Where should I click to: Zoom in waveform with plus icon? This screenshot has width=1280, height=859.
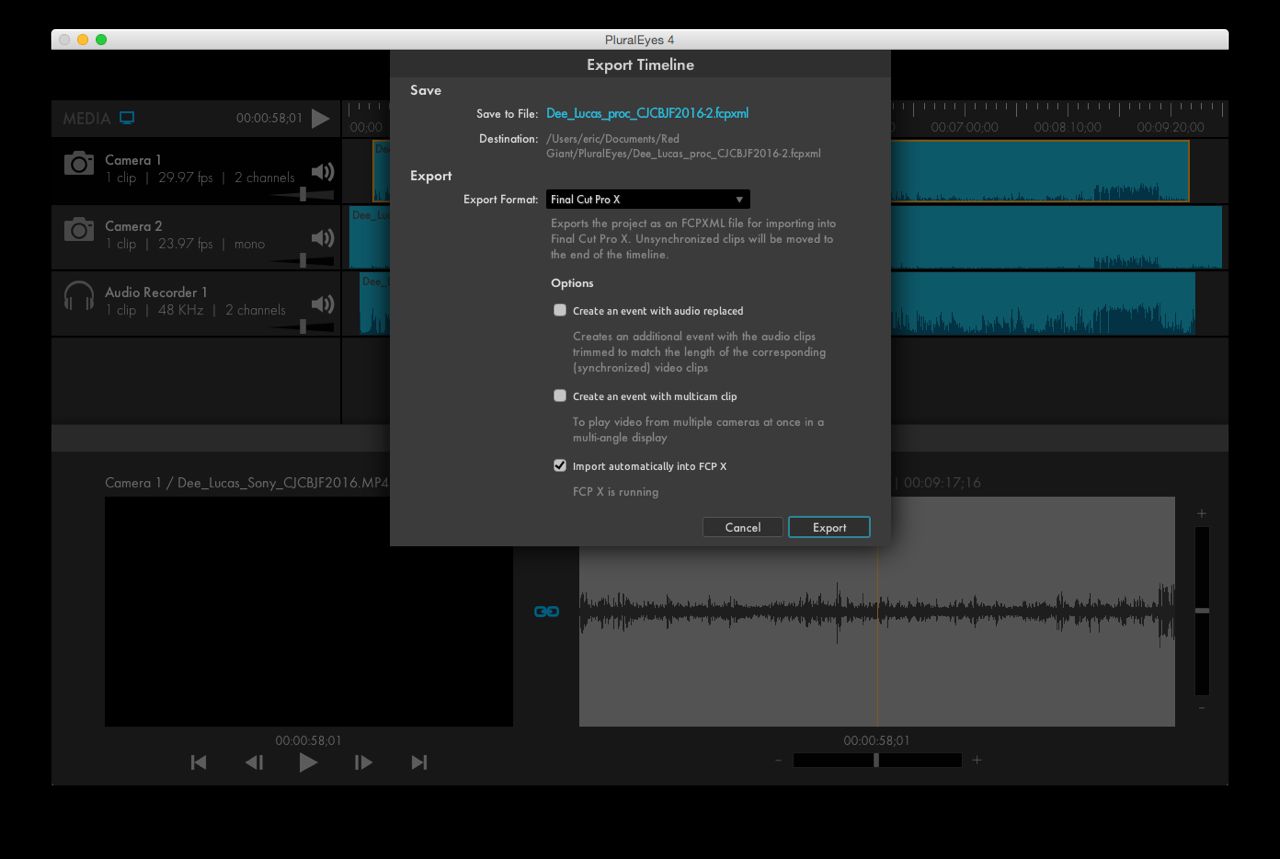coord(977,760)
